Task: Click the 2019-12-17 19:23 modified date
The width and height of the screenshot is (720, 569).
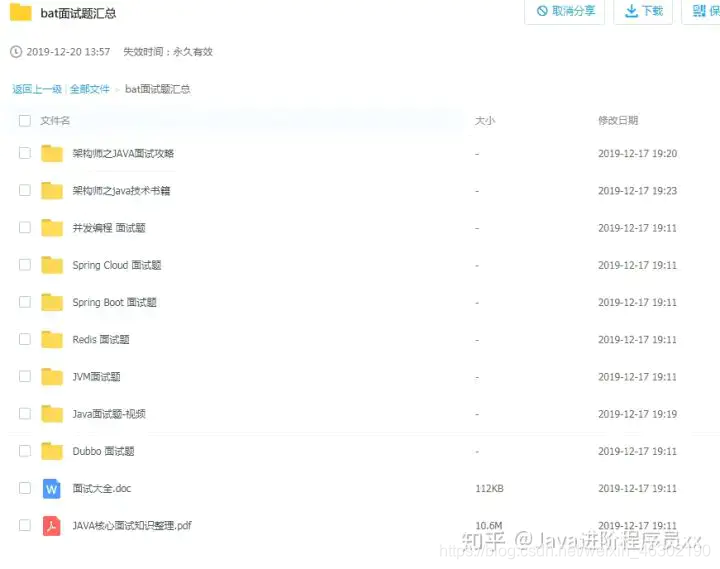Action: 637,191
